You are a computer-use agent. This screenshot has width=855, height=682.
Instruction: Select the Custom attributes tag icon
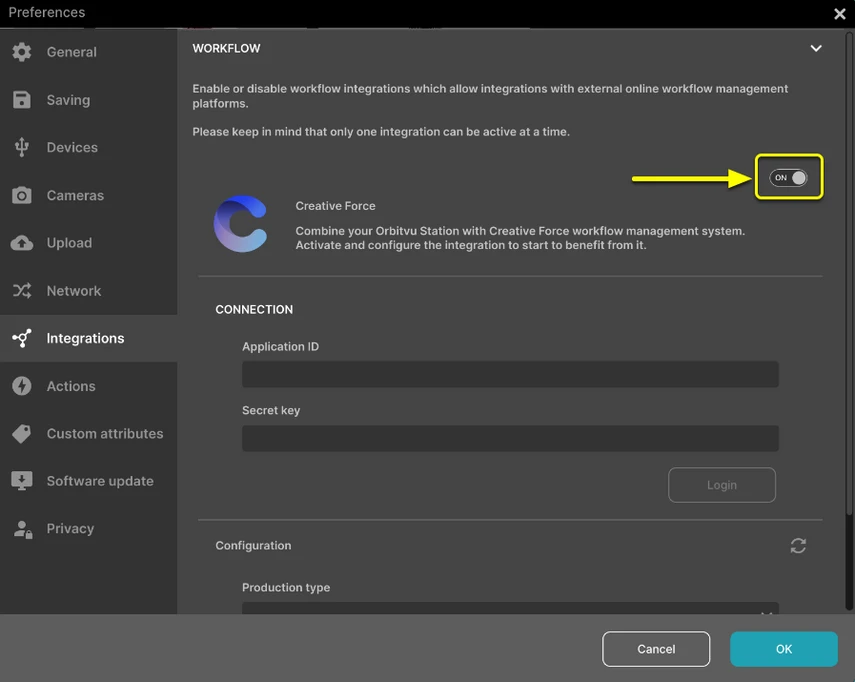pyautogui.click(x=22, y=433)
